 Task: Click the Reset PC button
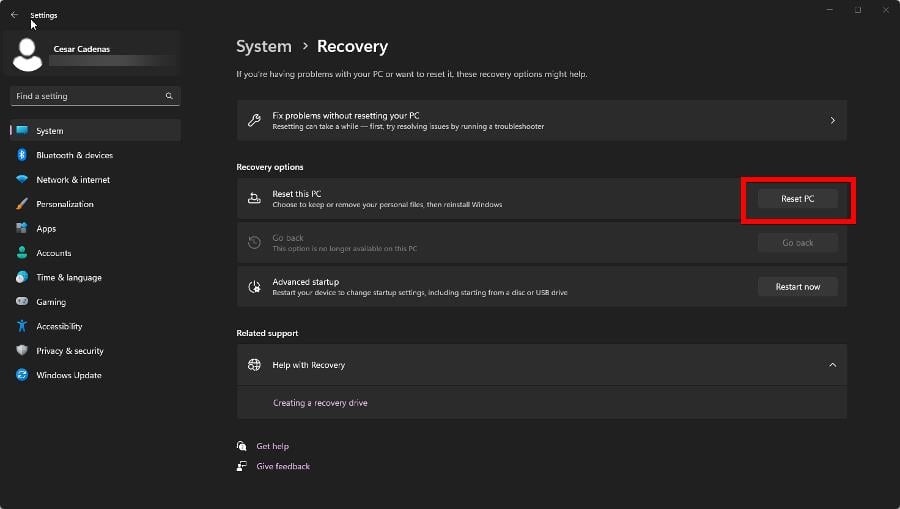797,199
